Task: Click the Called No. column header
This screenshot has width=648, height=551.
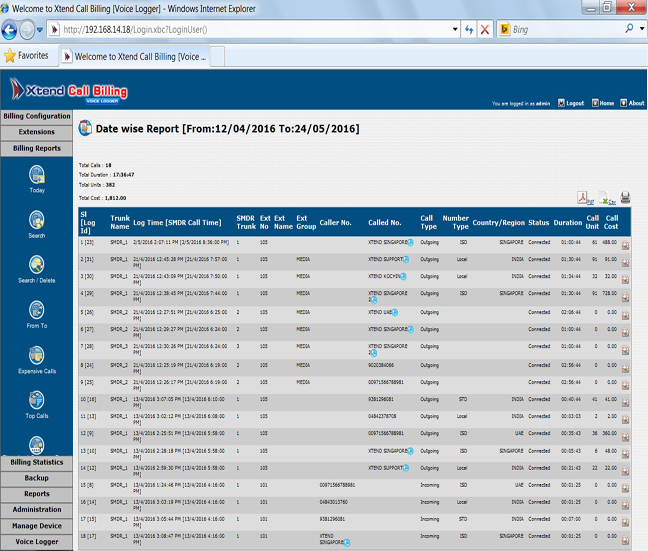Action: point(384,222)
